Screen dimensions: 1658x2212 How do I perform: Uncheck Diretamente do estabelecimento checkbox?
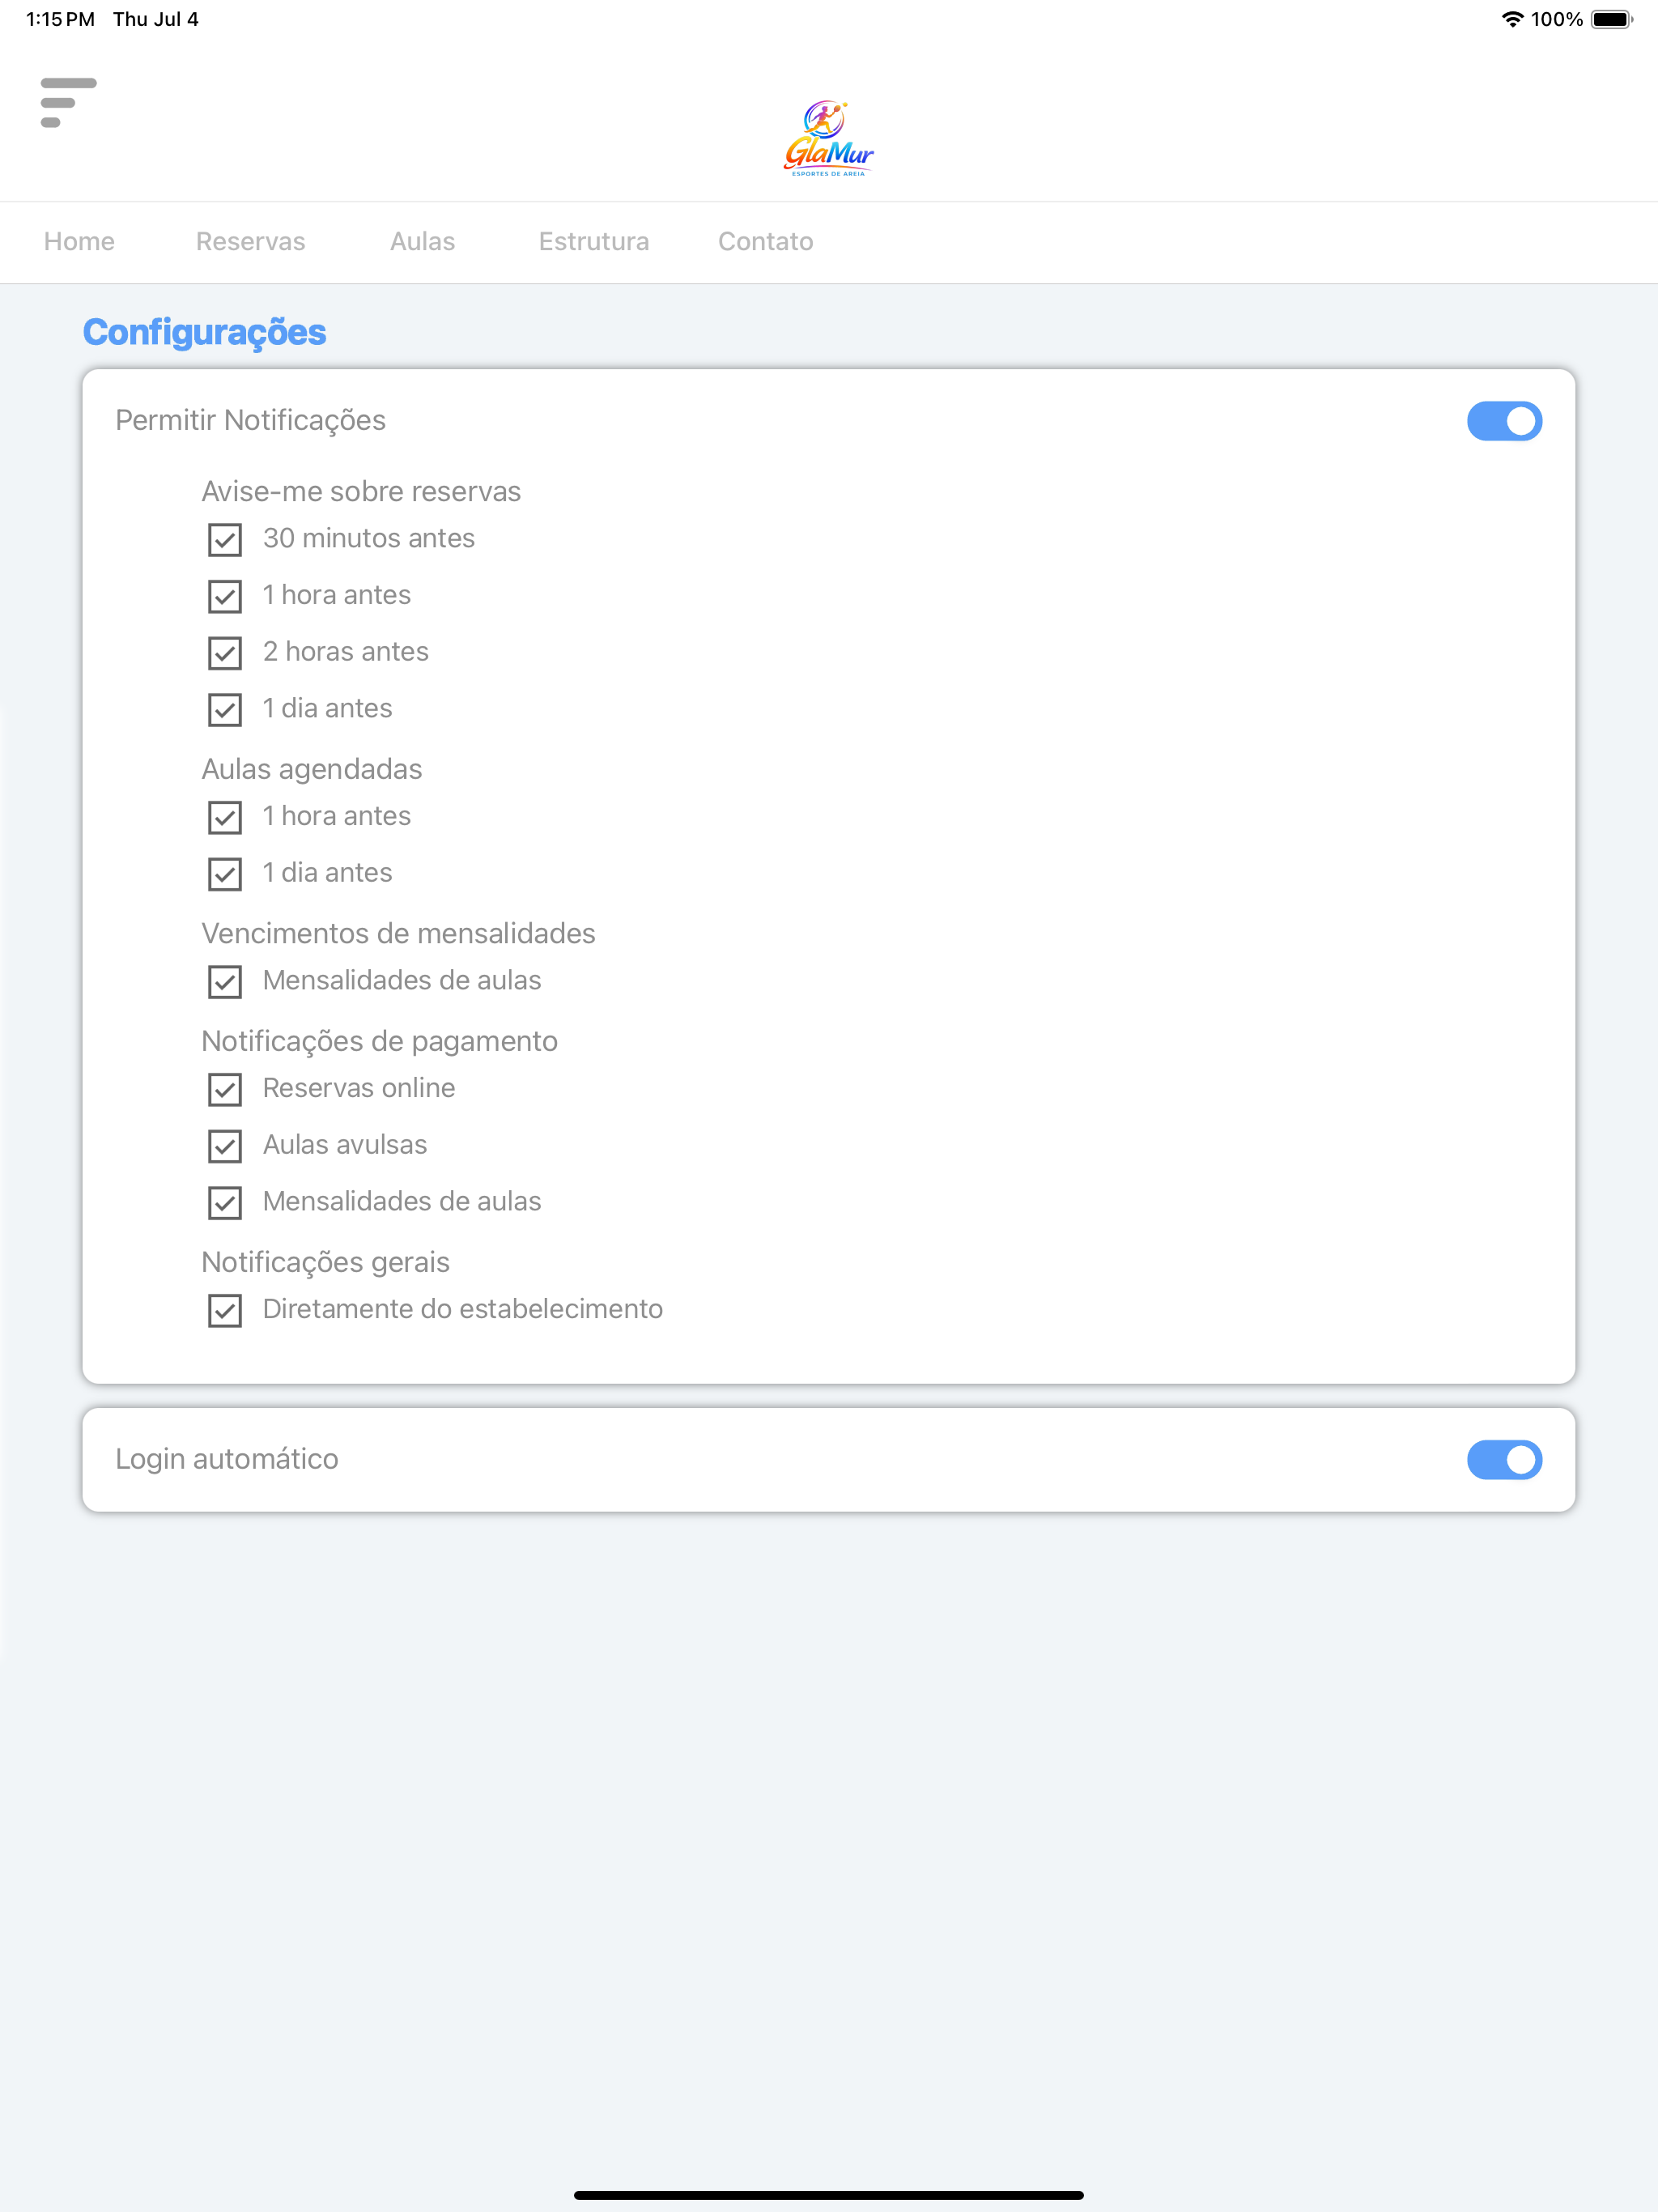(225, 1310)
